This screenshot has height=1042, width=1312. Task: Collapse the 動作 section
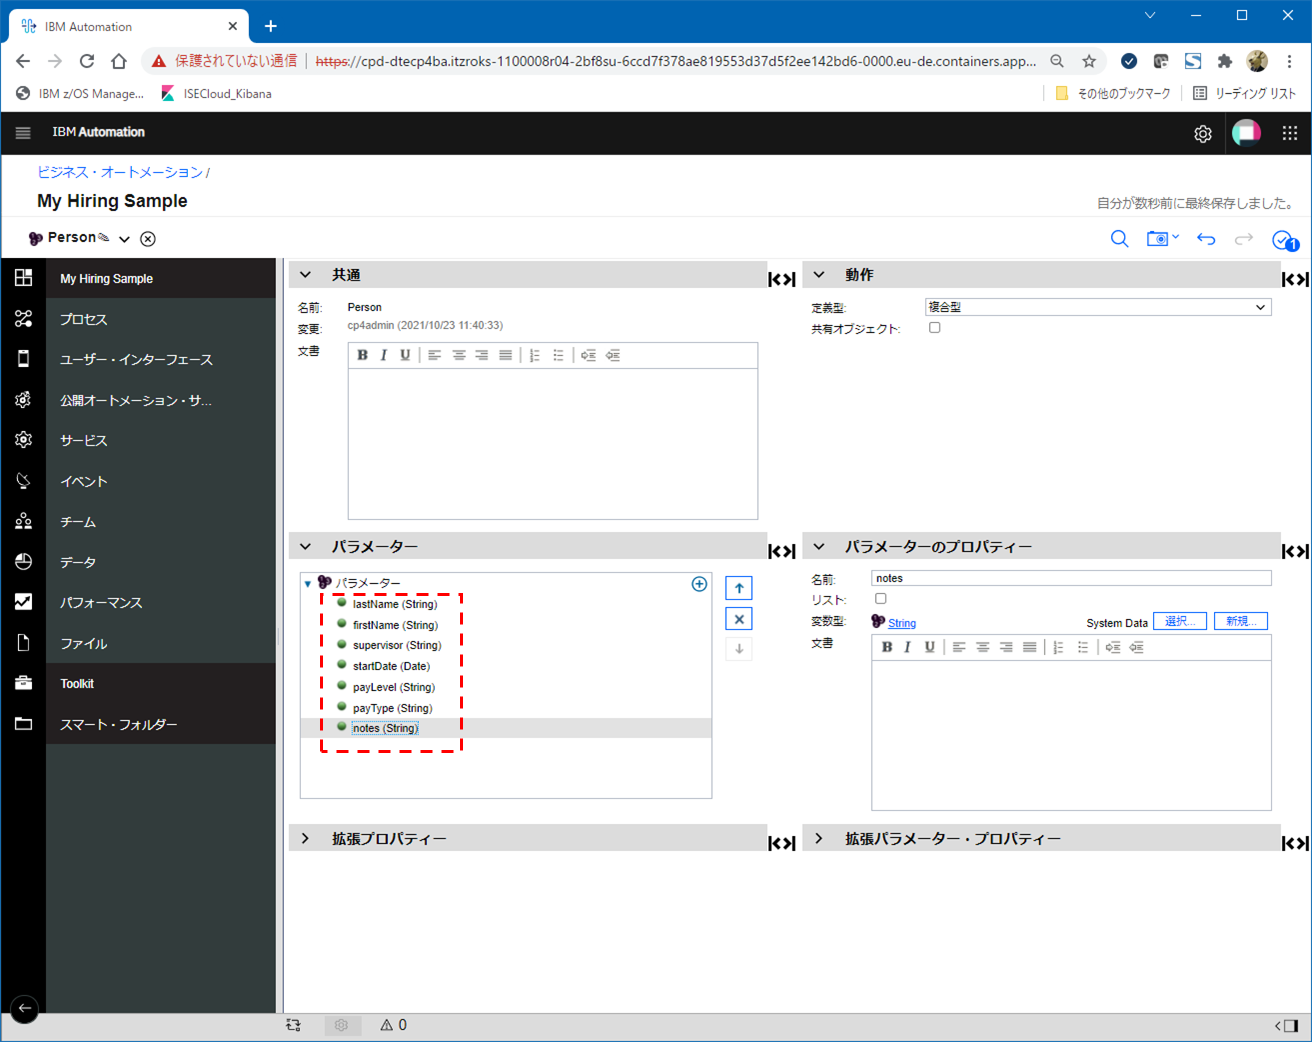(x=819, y=275)
